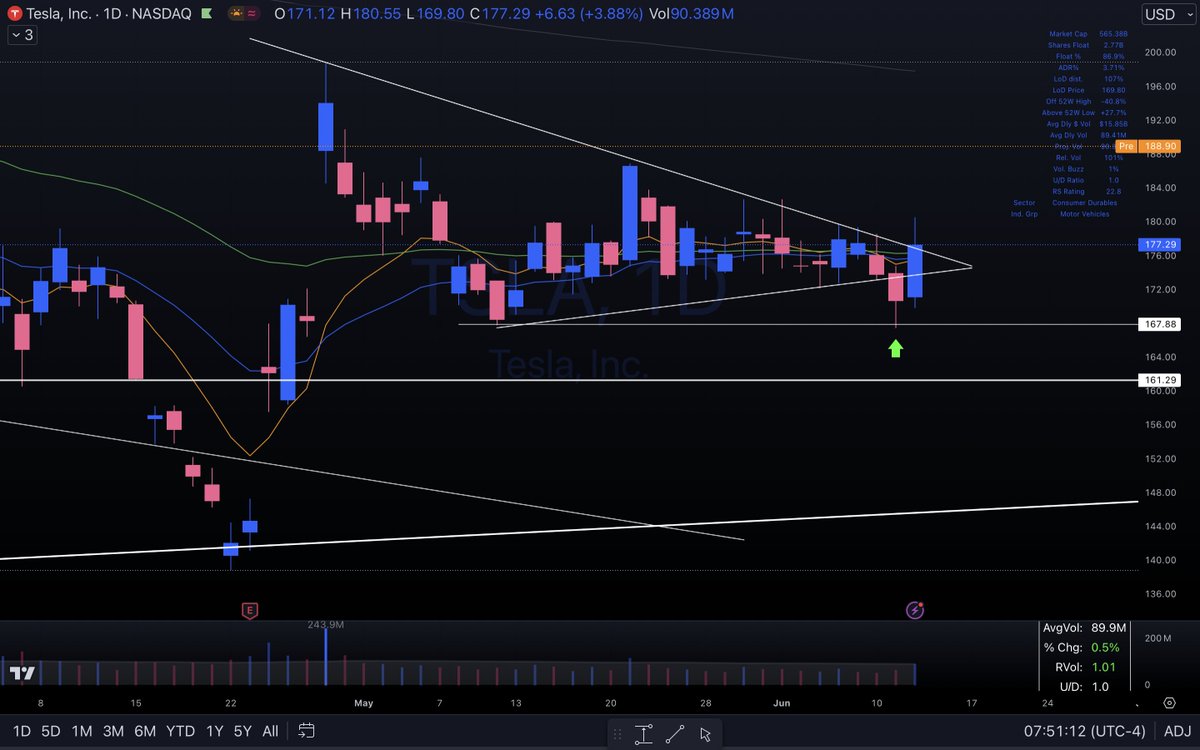This screenshot has width=1200, height=750.
Task: Click the earnings E marker on timeline
Action: click(250, 609)
